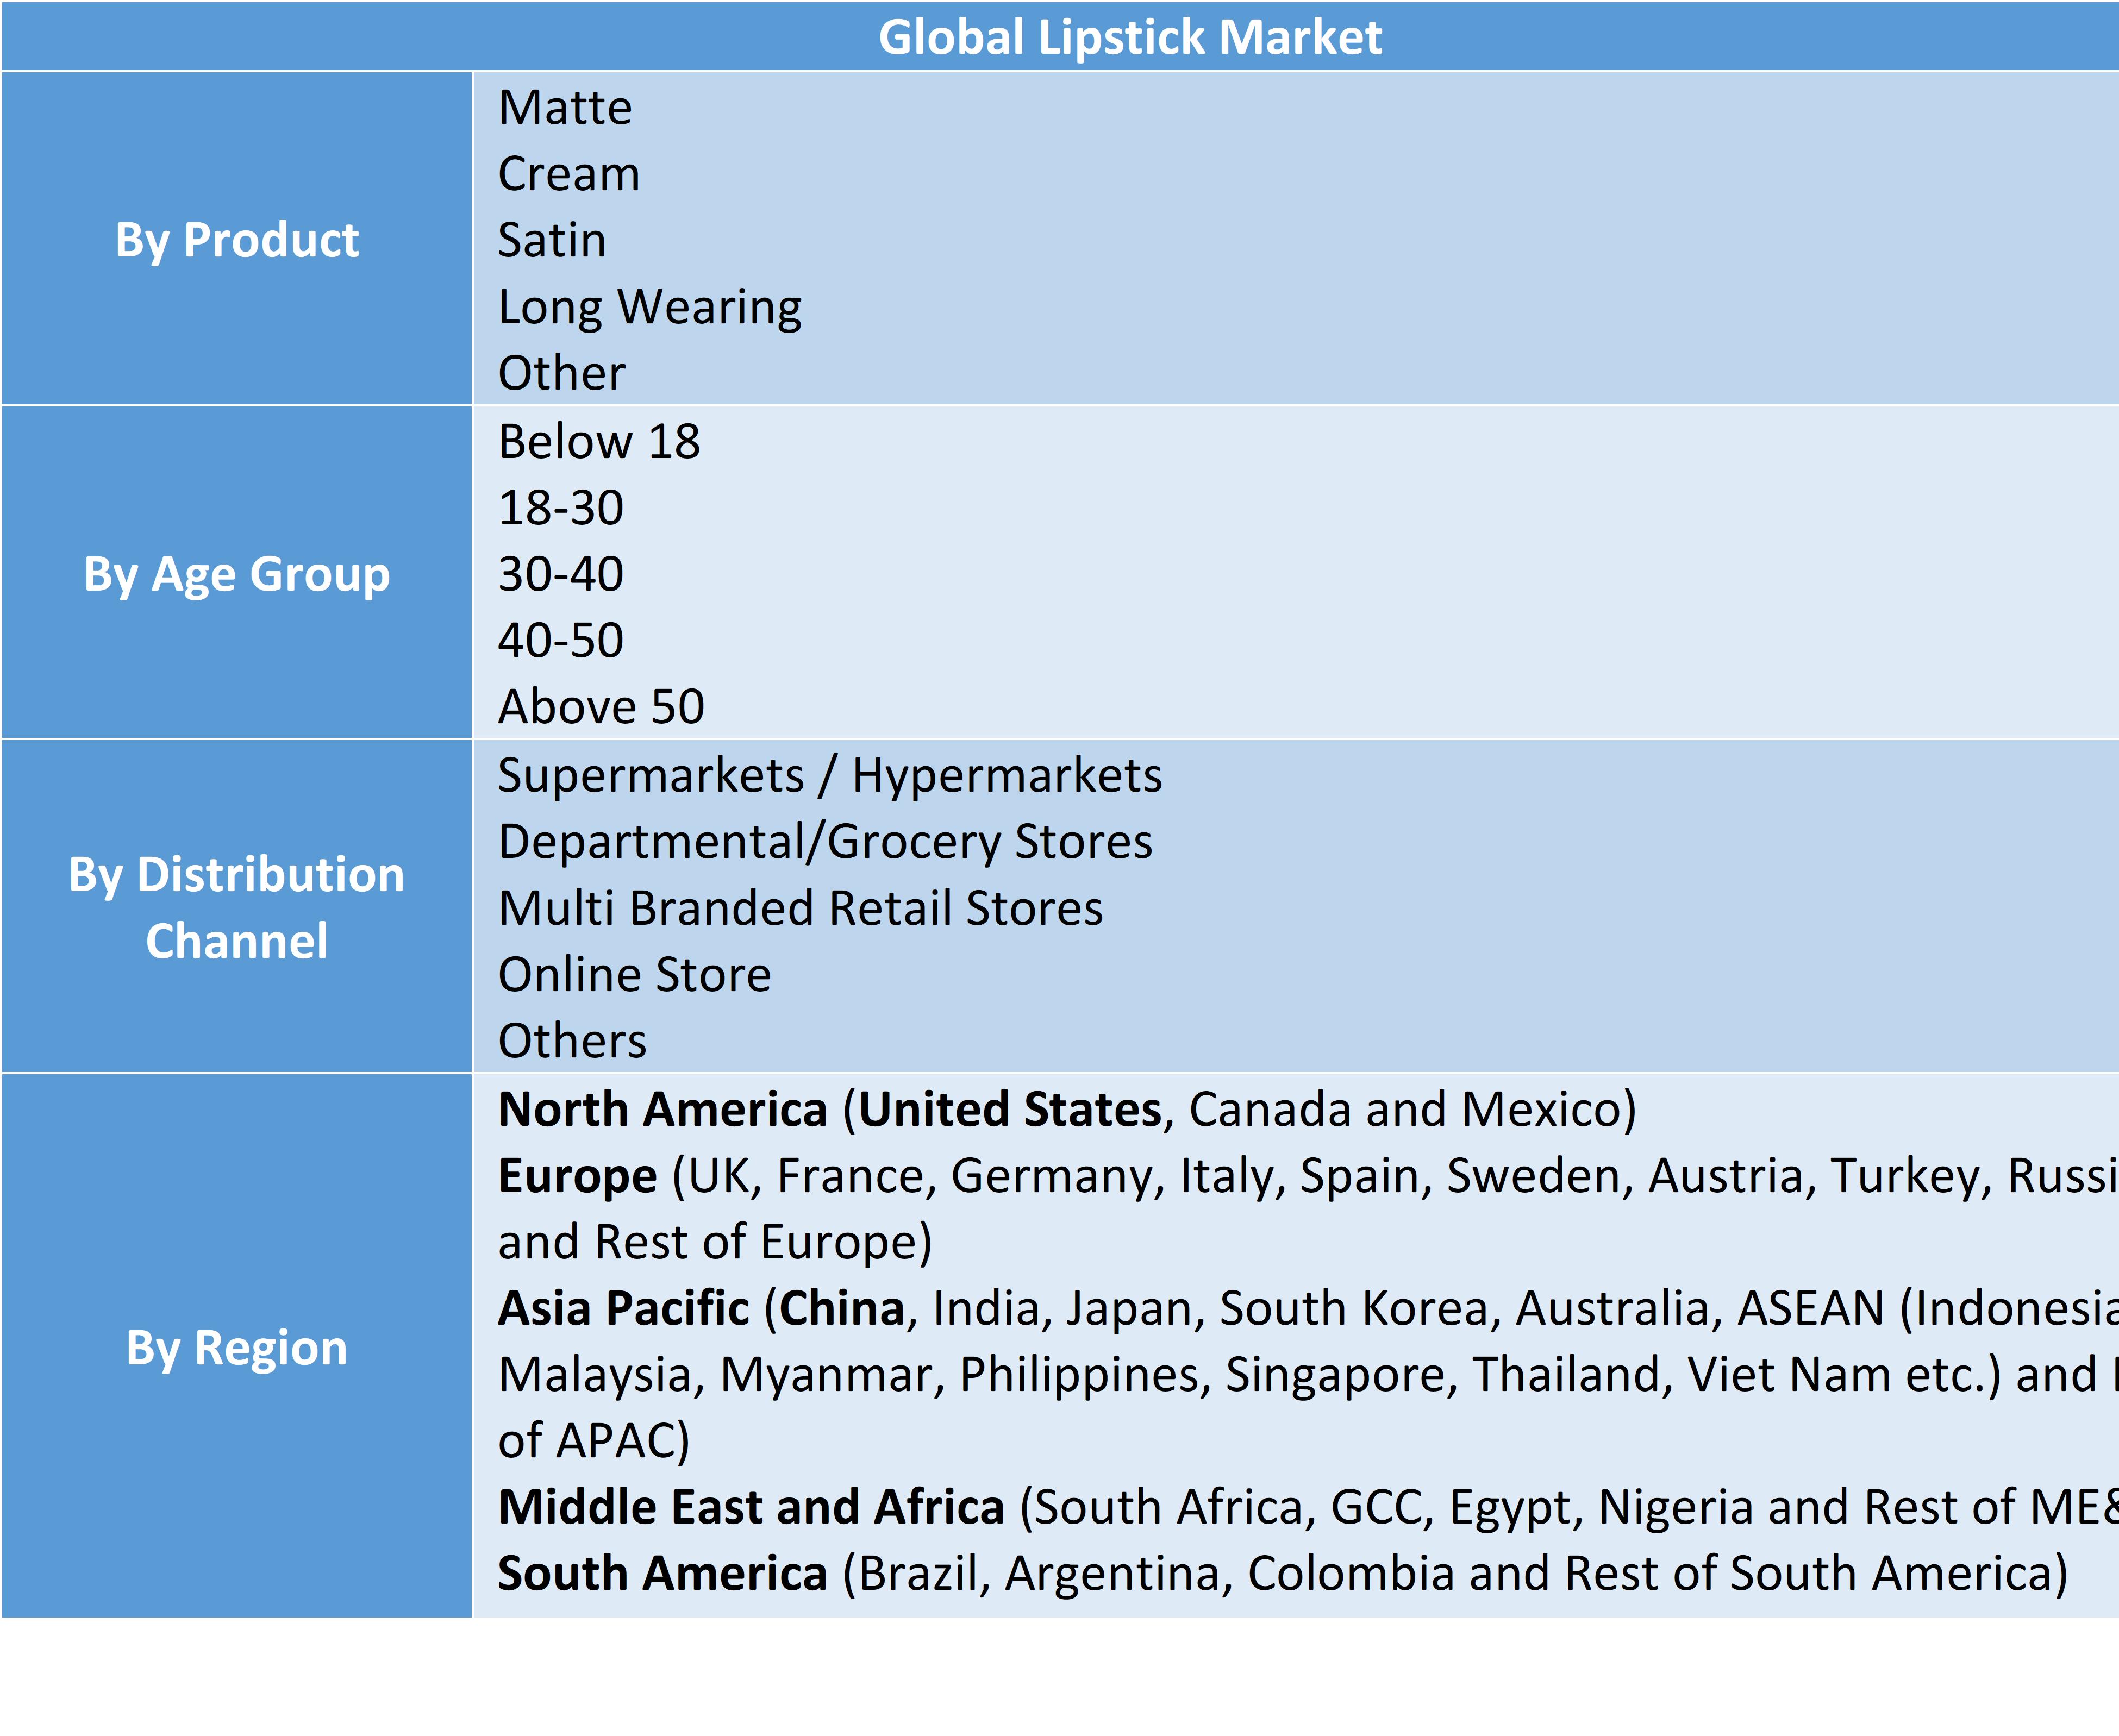Screen dimensions: 2119x1736
Task: Click the bold North America text
Action: [662, 1110]
